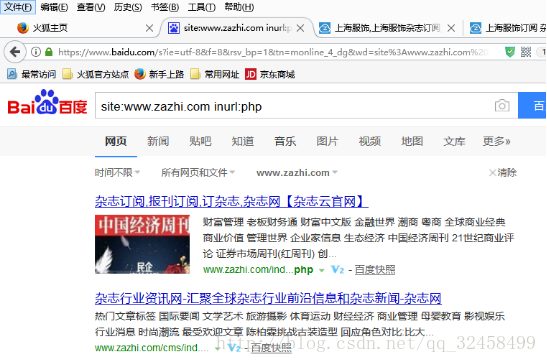The image size is (547, 363).
Task: Open the 帮助(H) menu
Action: click(x=239, y=7)
